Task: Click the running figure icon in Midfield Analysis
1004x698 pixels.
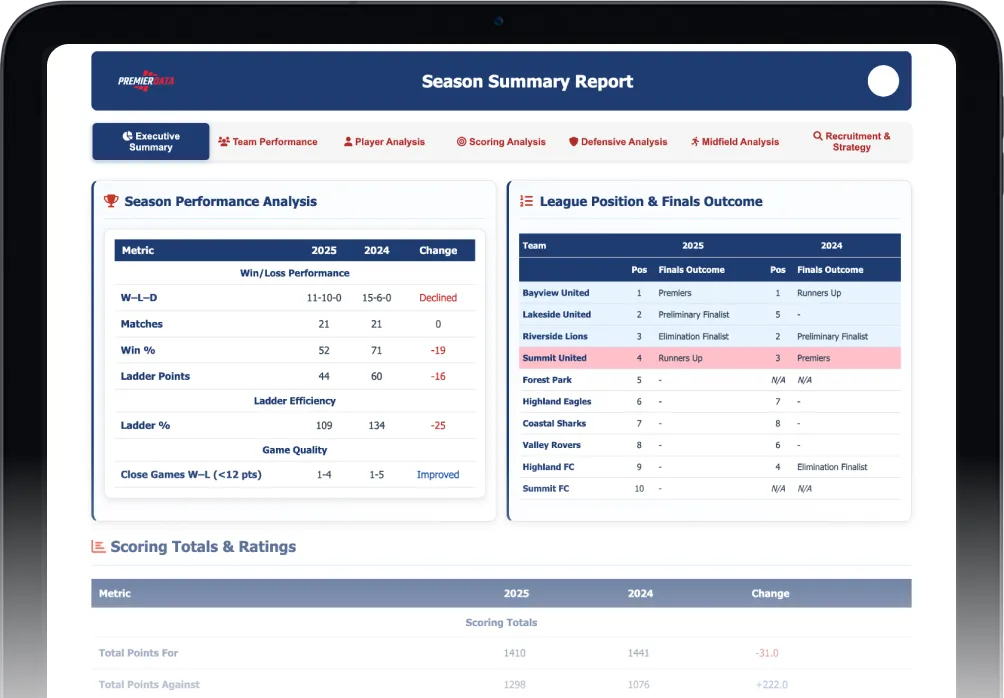Action: click(695, 142)
